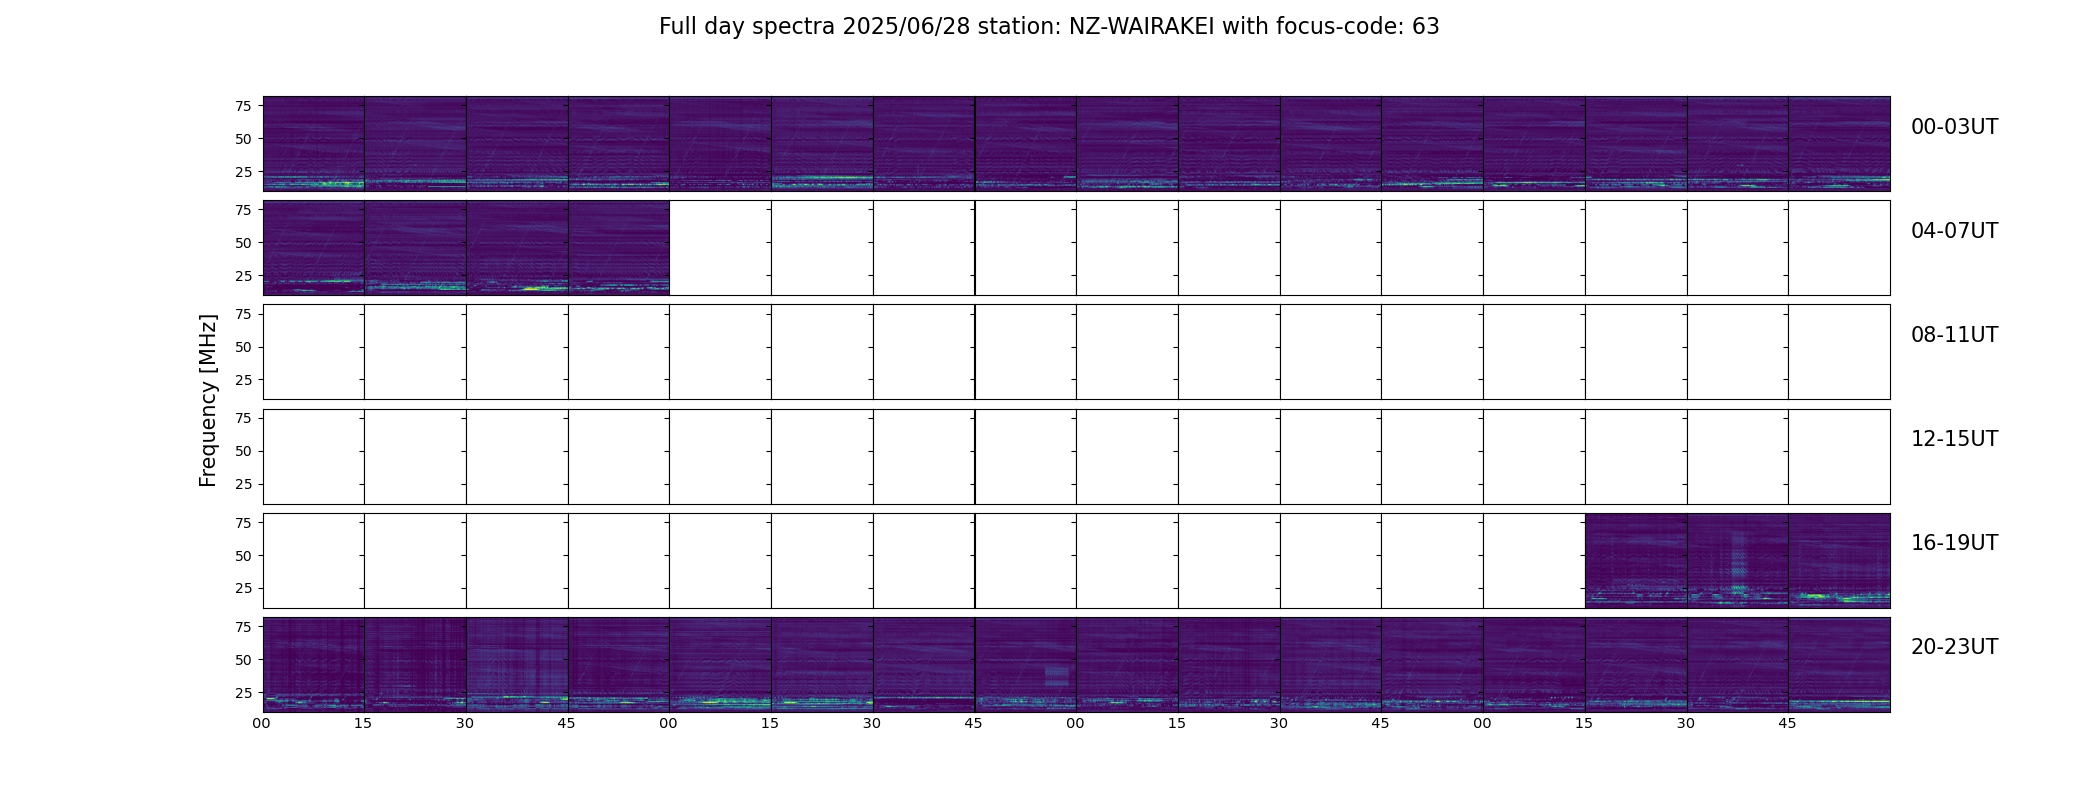Click the '50' tick of the 16-19UT row
2100x800 pixels.
click(x=243, y=555)
